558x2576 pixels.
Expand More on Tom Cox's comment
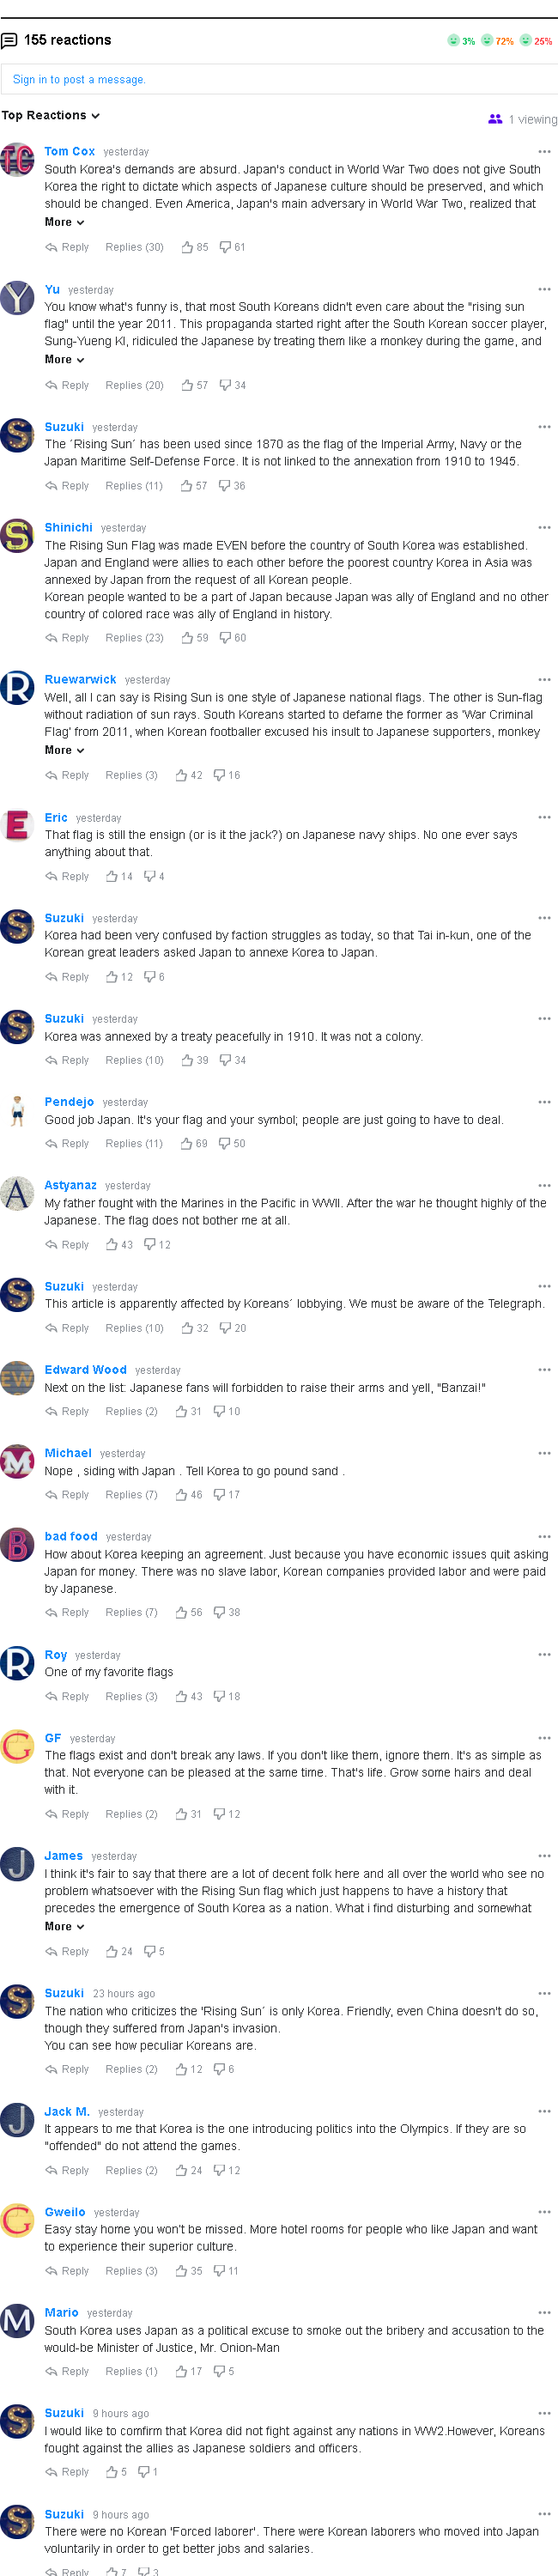click(x=64, y=222)
